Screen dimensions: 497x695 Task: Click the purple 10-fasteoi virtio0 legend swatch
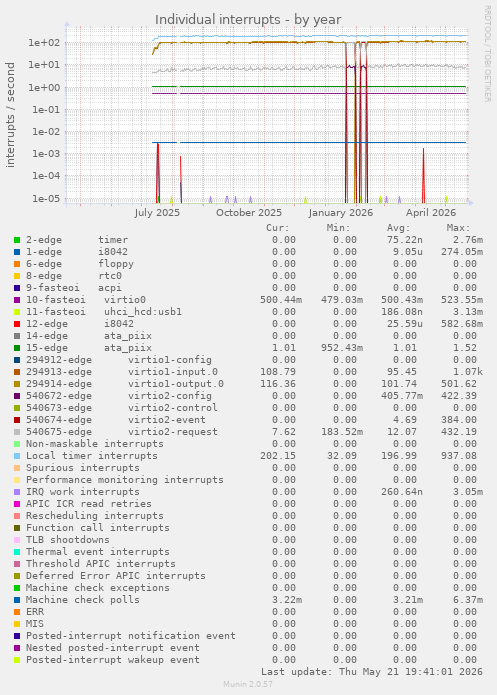17,300
